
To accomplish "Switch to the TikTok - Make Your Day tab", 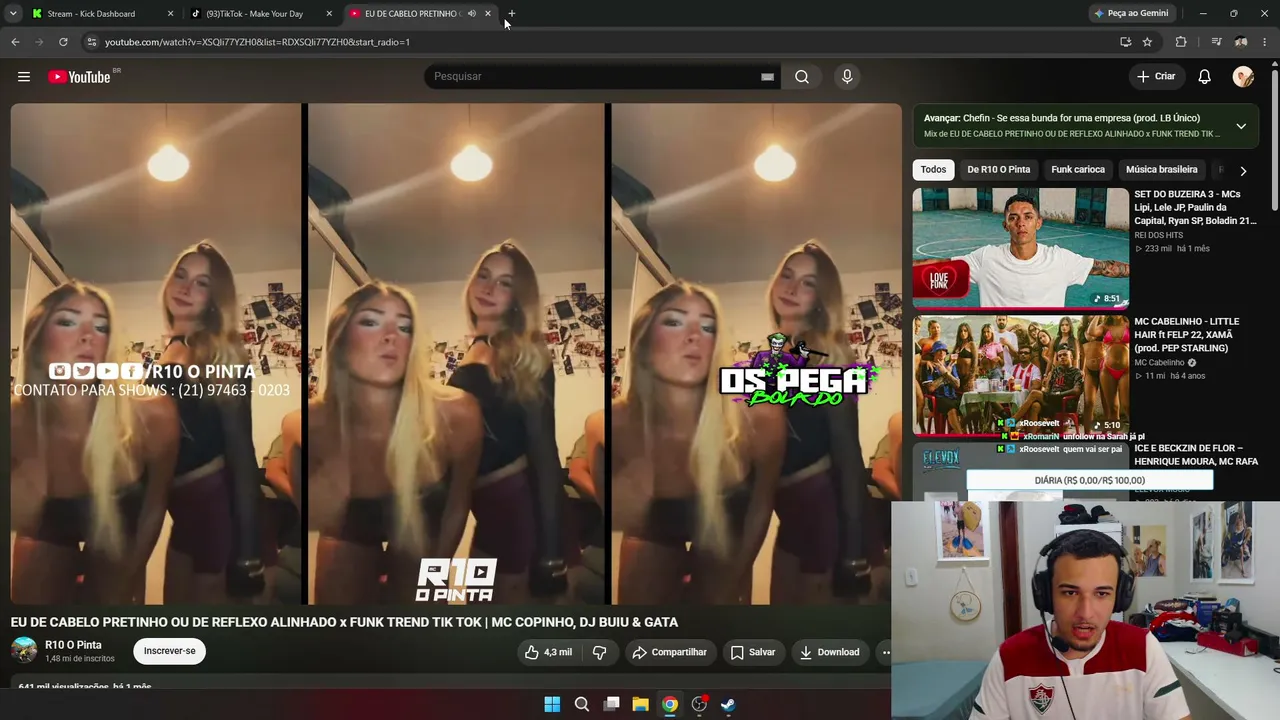I will click(254, 14).
